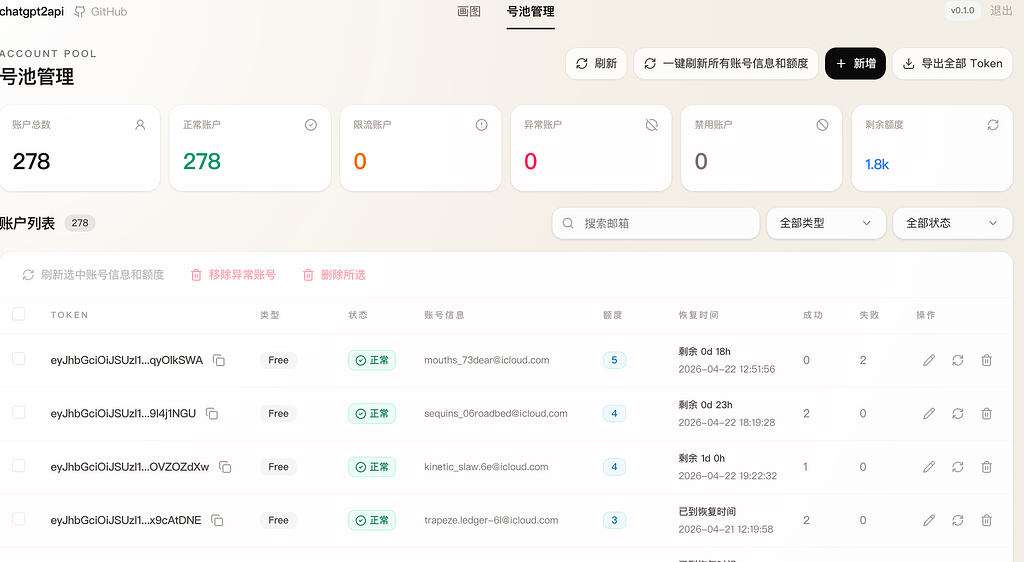Click email sequins_06roadbed@icloud.com
Image resolution: width=1024 pixels, height=562 pixels.
coord(496,414)
